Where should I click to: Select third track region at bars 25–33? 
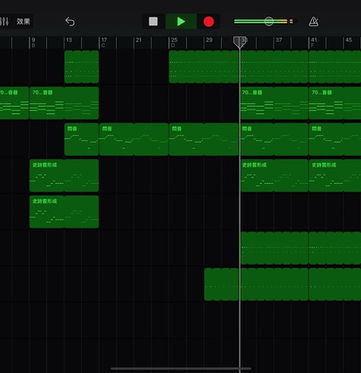204,139
